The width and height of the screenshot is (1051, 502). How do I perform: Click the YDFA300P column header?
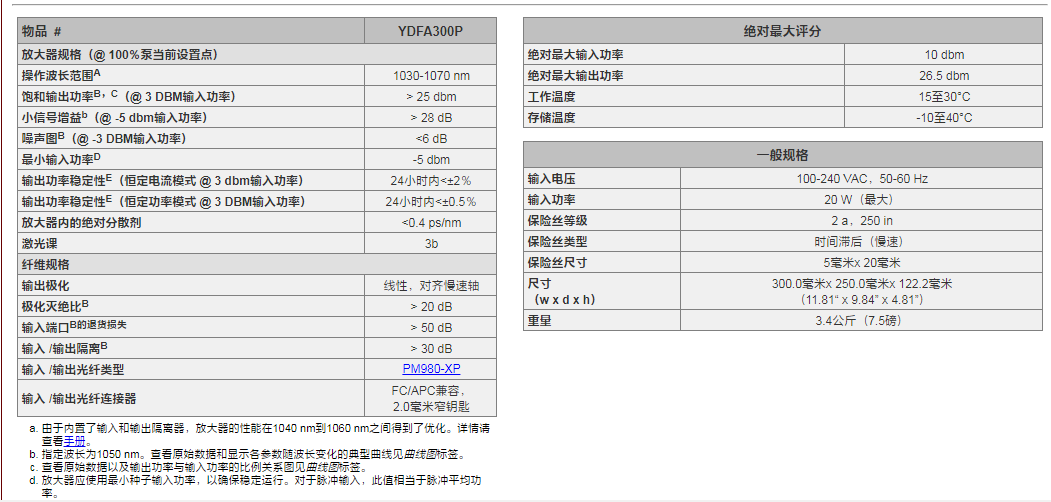pyautogui.click(x=431, y=32)
